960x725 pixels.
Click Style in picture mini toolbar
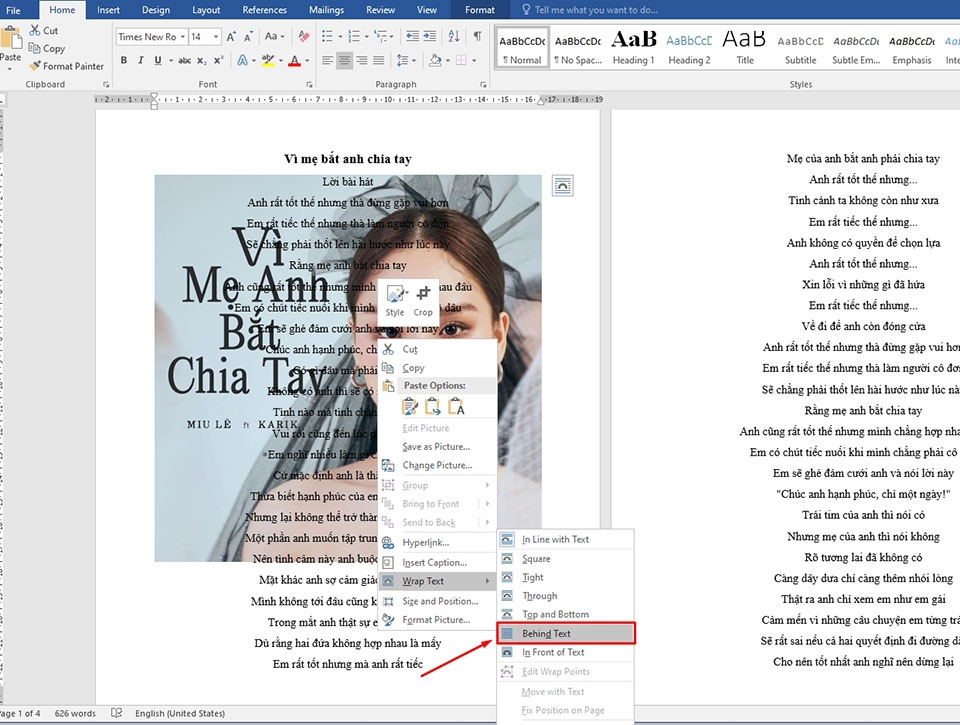tap(395, 301)
